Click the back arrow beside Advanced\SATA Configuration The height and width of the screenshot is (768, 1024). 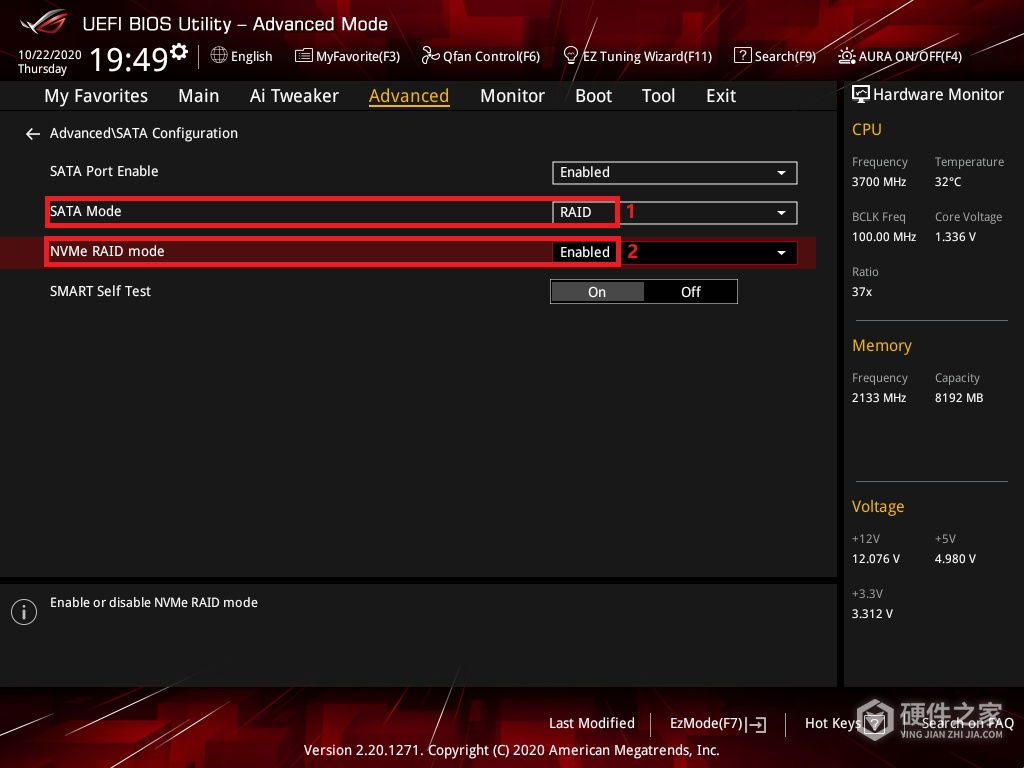coord(33,134)
